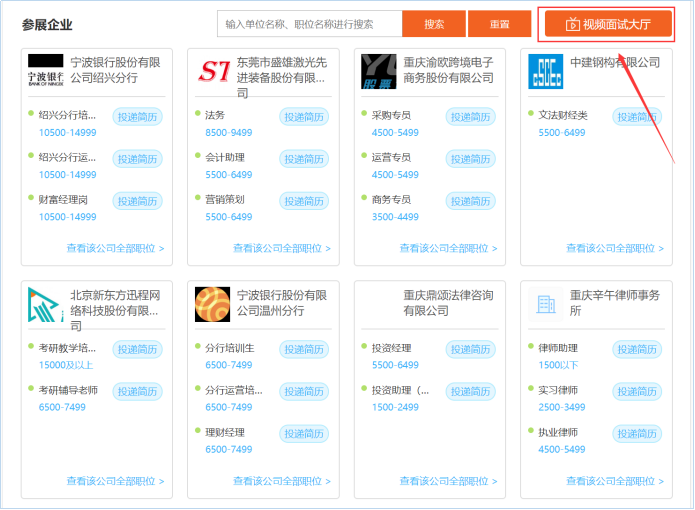Expand all jobs for 重庆鼎颂法律咨询
The image size is (695, 510).
[x=448, y=481]
